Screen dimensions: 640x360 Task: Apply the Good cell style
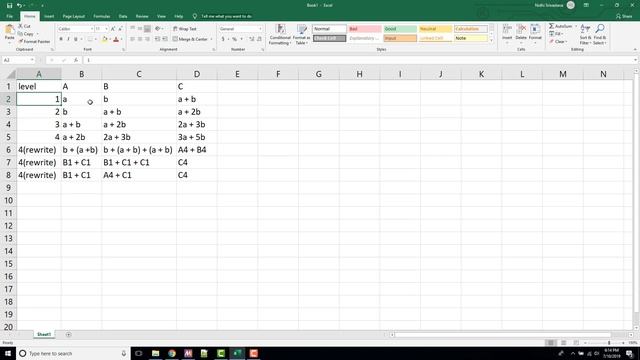pyautogui.click(x=400, y=29)
